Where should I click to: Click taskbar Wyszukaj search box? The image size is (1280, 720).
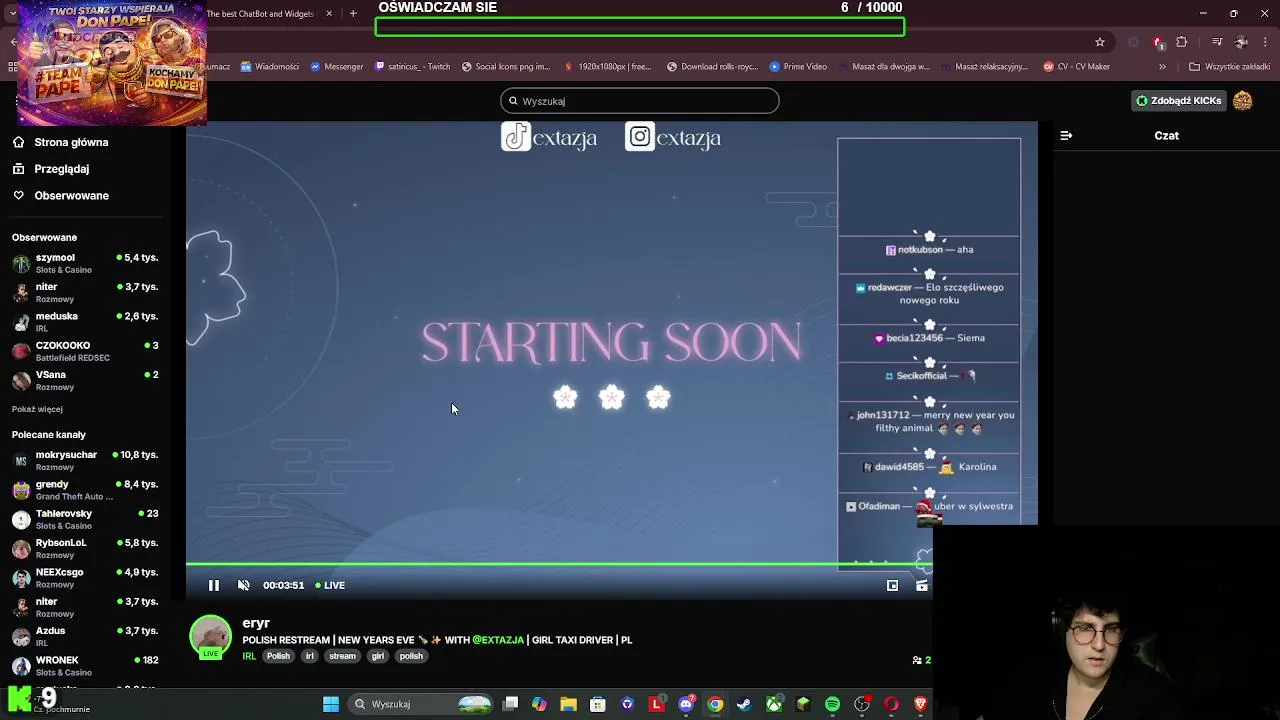422,704
